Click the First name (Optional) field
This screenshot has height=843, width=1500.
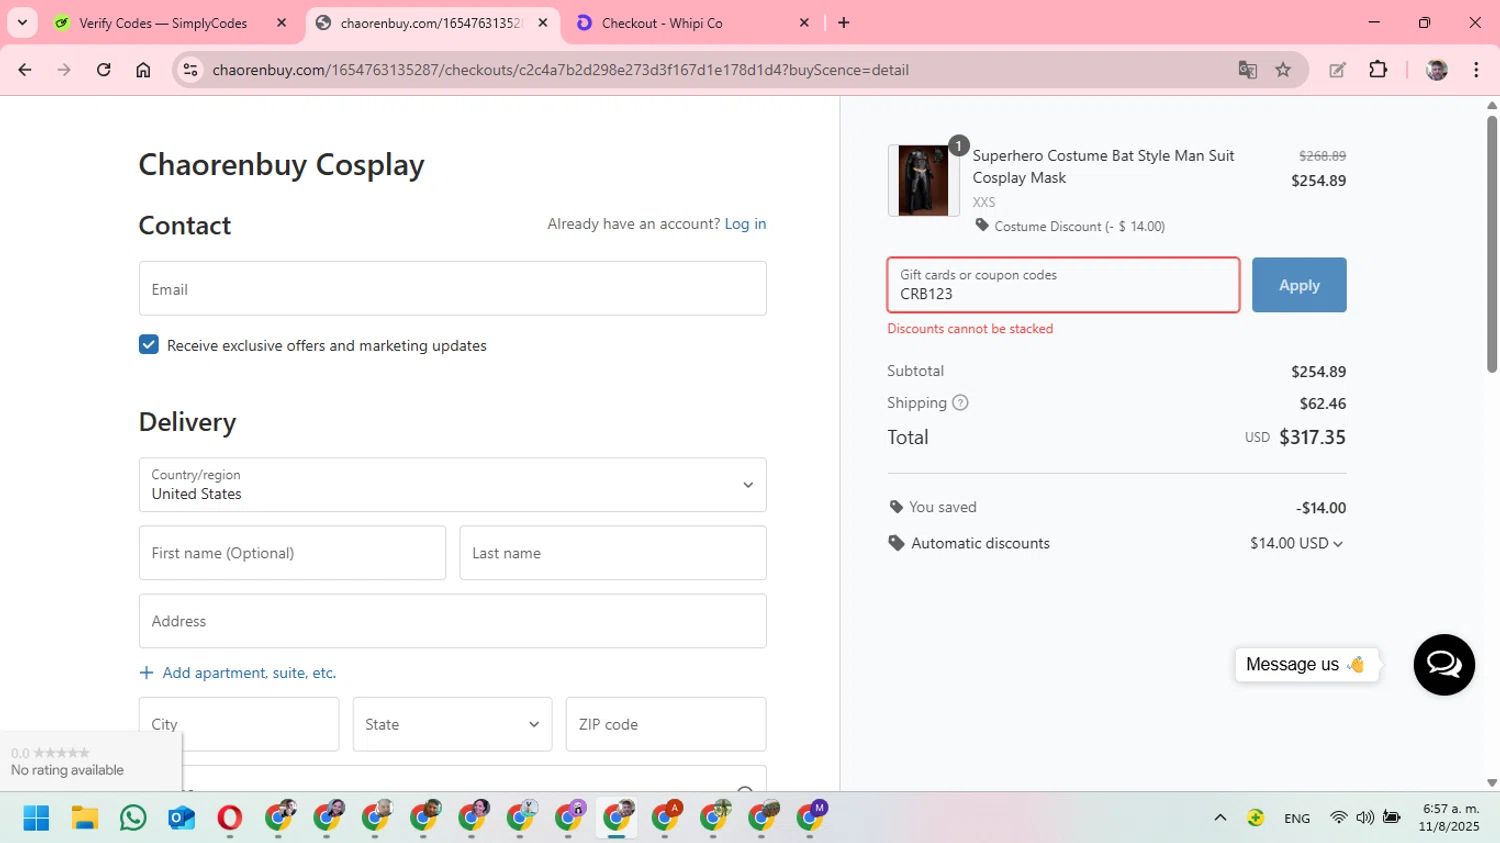(x=292, y=553)
